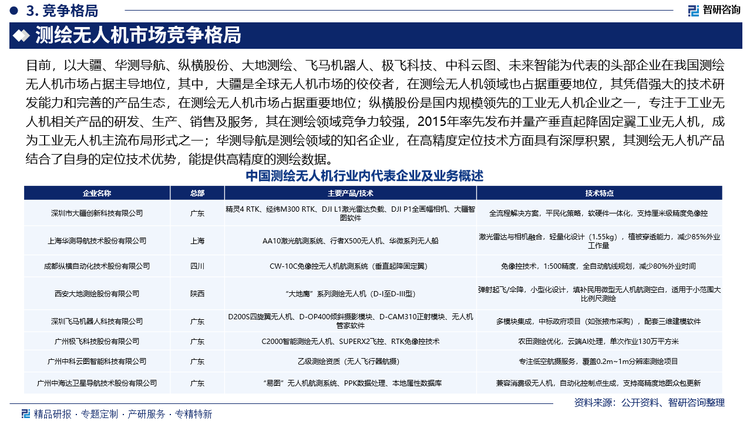750x421 pixels.
Task: Select the cell 上海华测导航技术股份有限公司
Action: coord(97,241)
